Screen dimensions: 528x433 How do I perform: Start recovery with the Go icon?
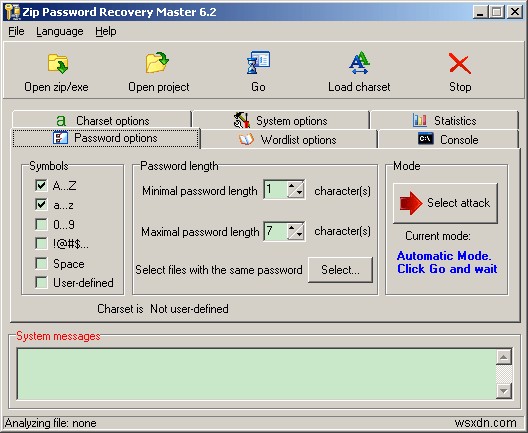coord(258,62)
